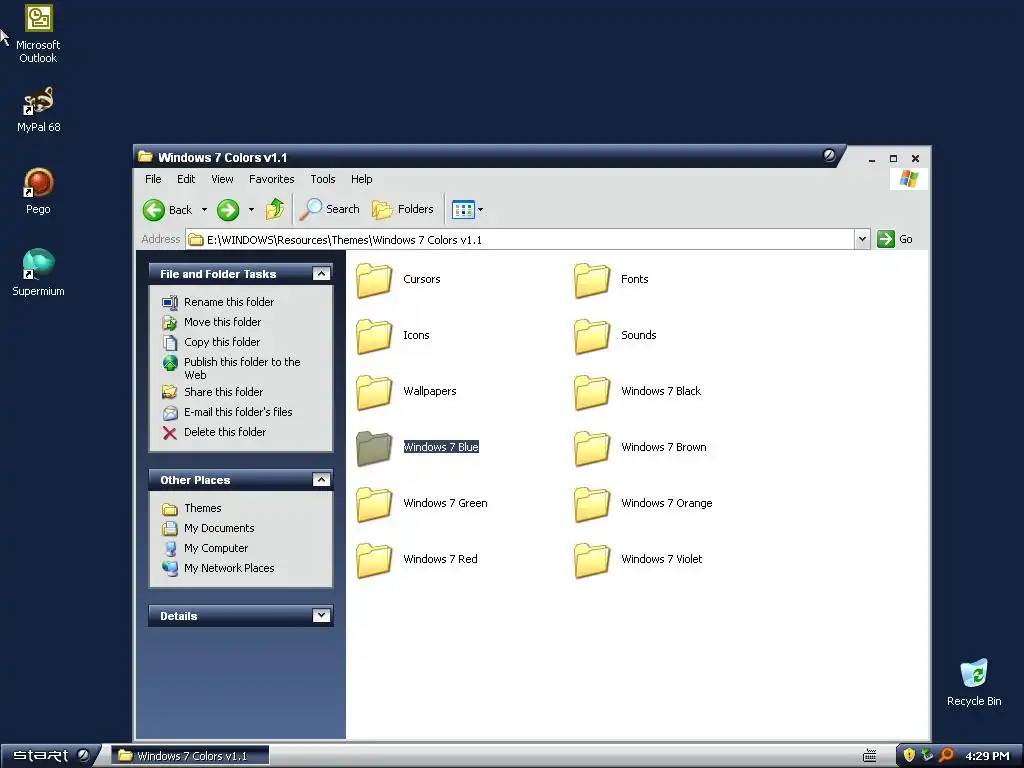
Task: Click the security shield tray icon
Action: point(908,756)
